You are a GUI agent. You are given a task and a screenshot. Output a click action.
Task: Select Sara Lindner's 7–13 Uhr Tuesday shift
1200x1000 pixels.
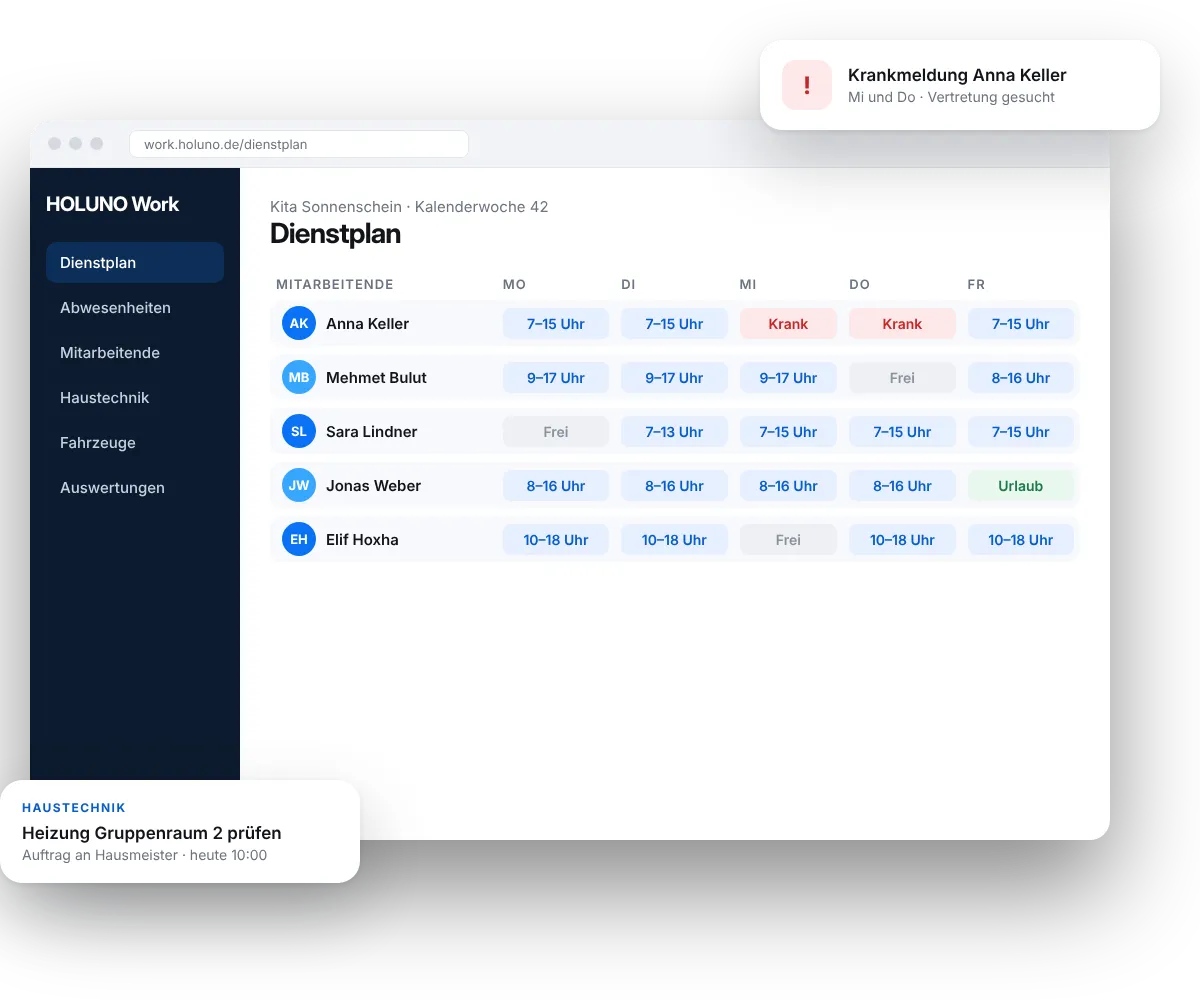[x=674, y=432]
